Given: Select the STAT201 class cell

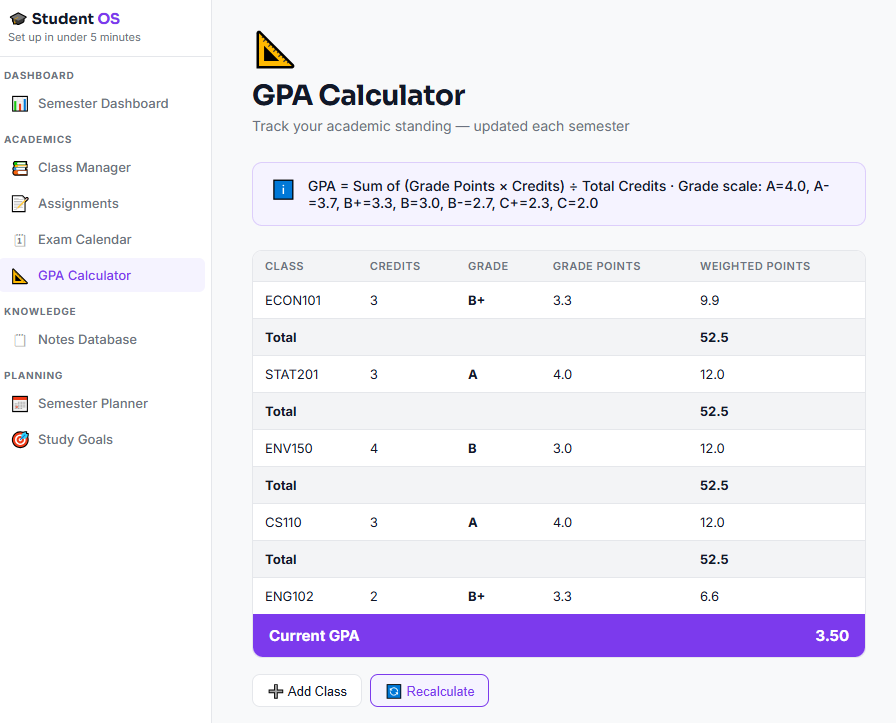Looking at the screenshot, I should click(x=291, y=374).
